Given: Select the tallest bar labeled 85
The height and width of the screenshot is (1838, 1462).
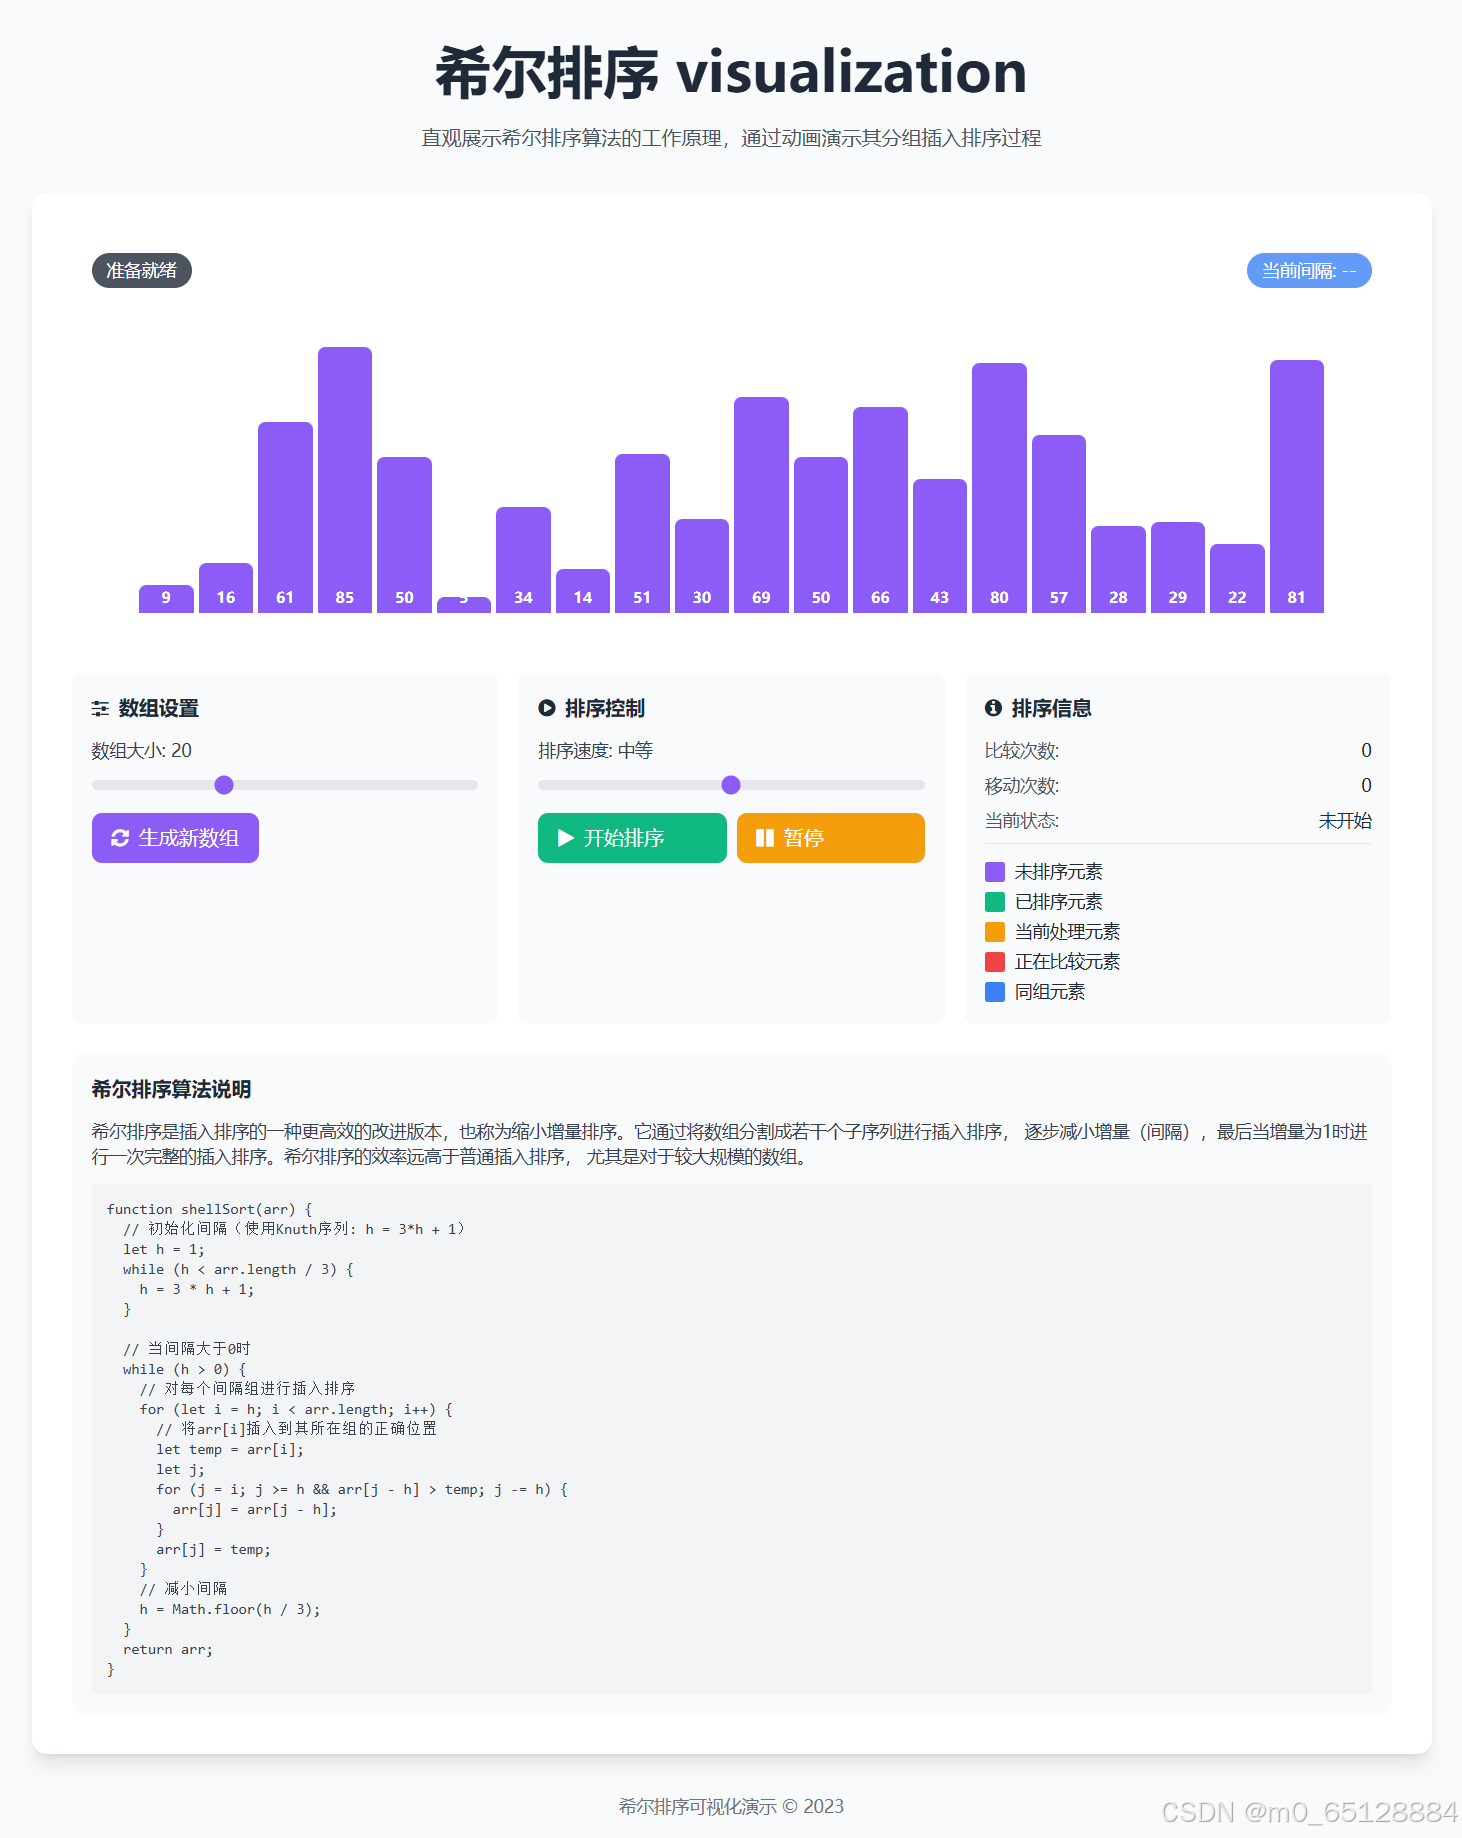Looking at the screenshot, I should (345, 480).
